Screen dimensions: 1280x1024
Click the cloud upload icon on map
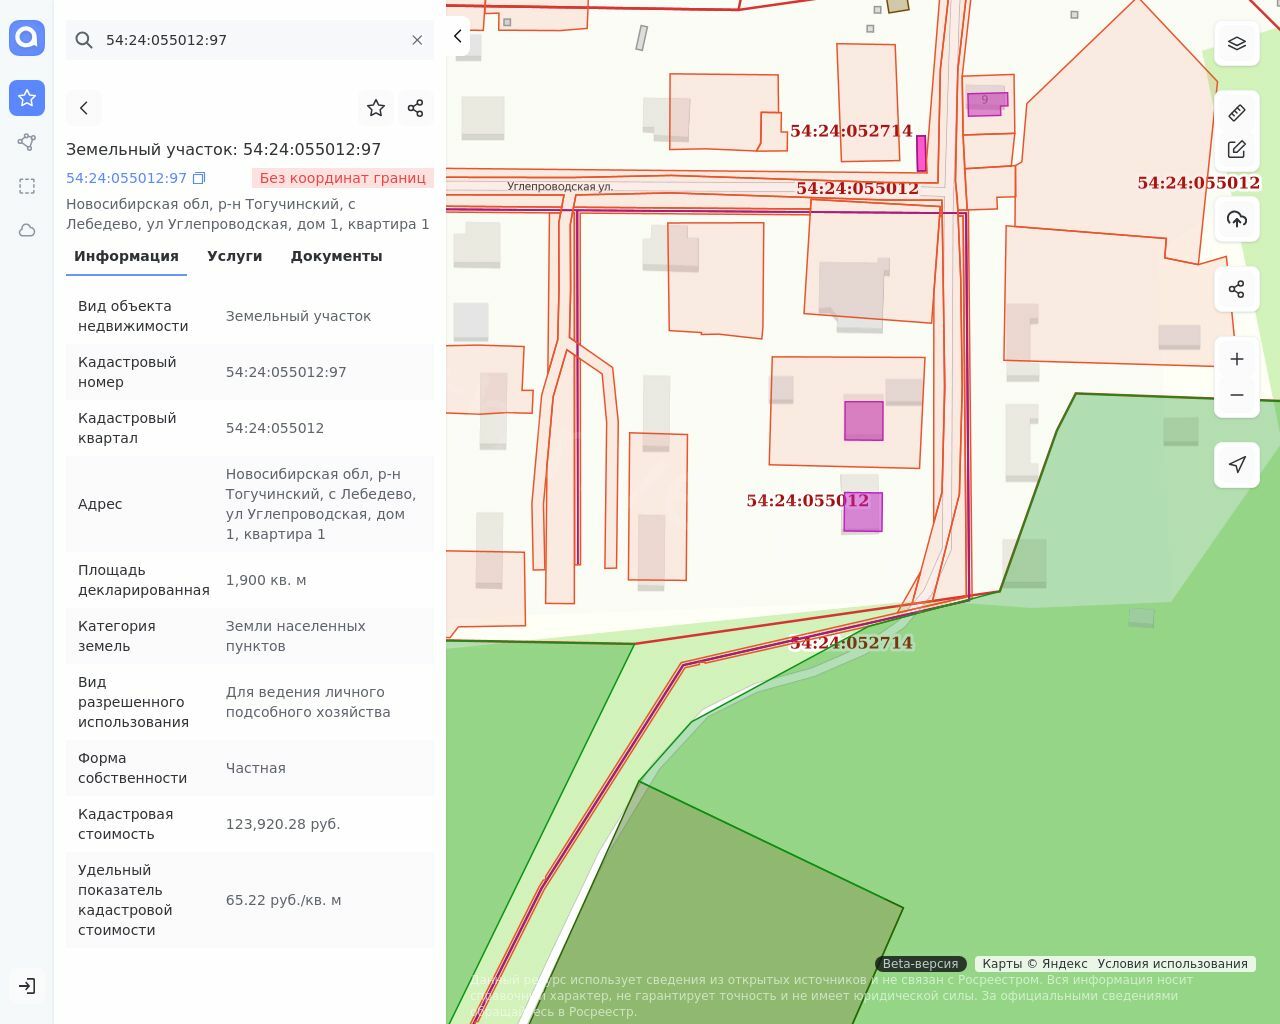pos(1236,219)
